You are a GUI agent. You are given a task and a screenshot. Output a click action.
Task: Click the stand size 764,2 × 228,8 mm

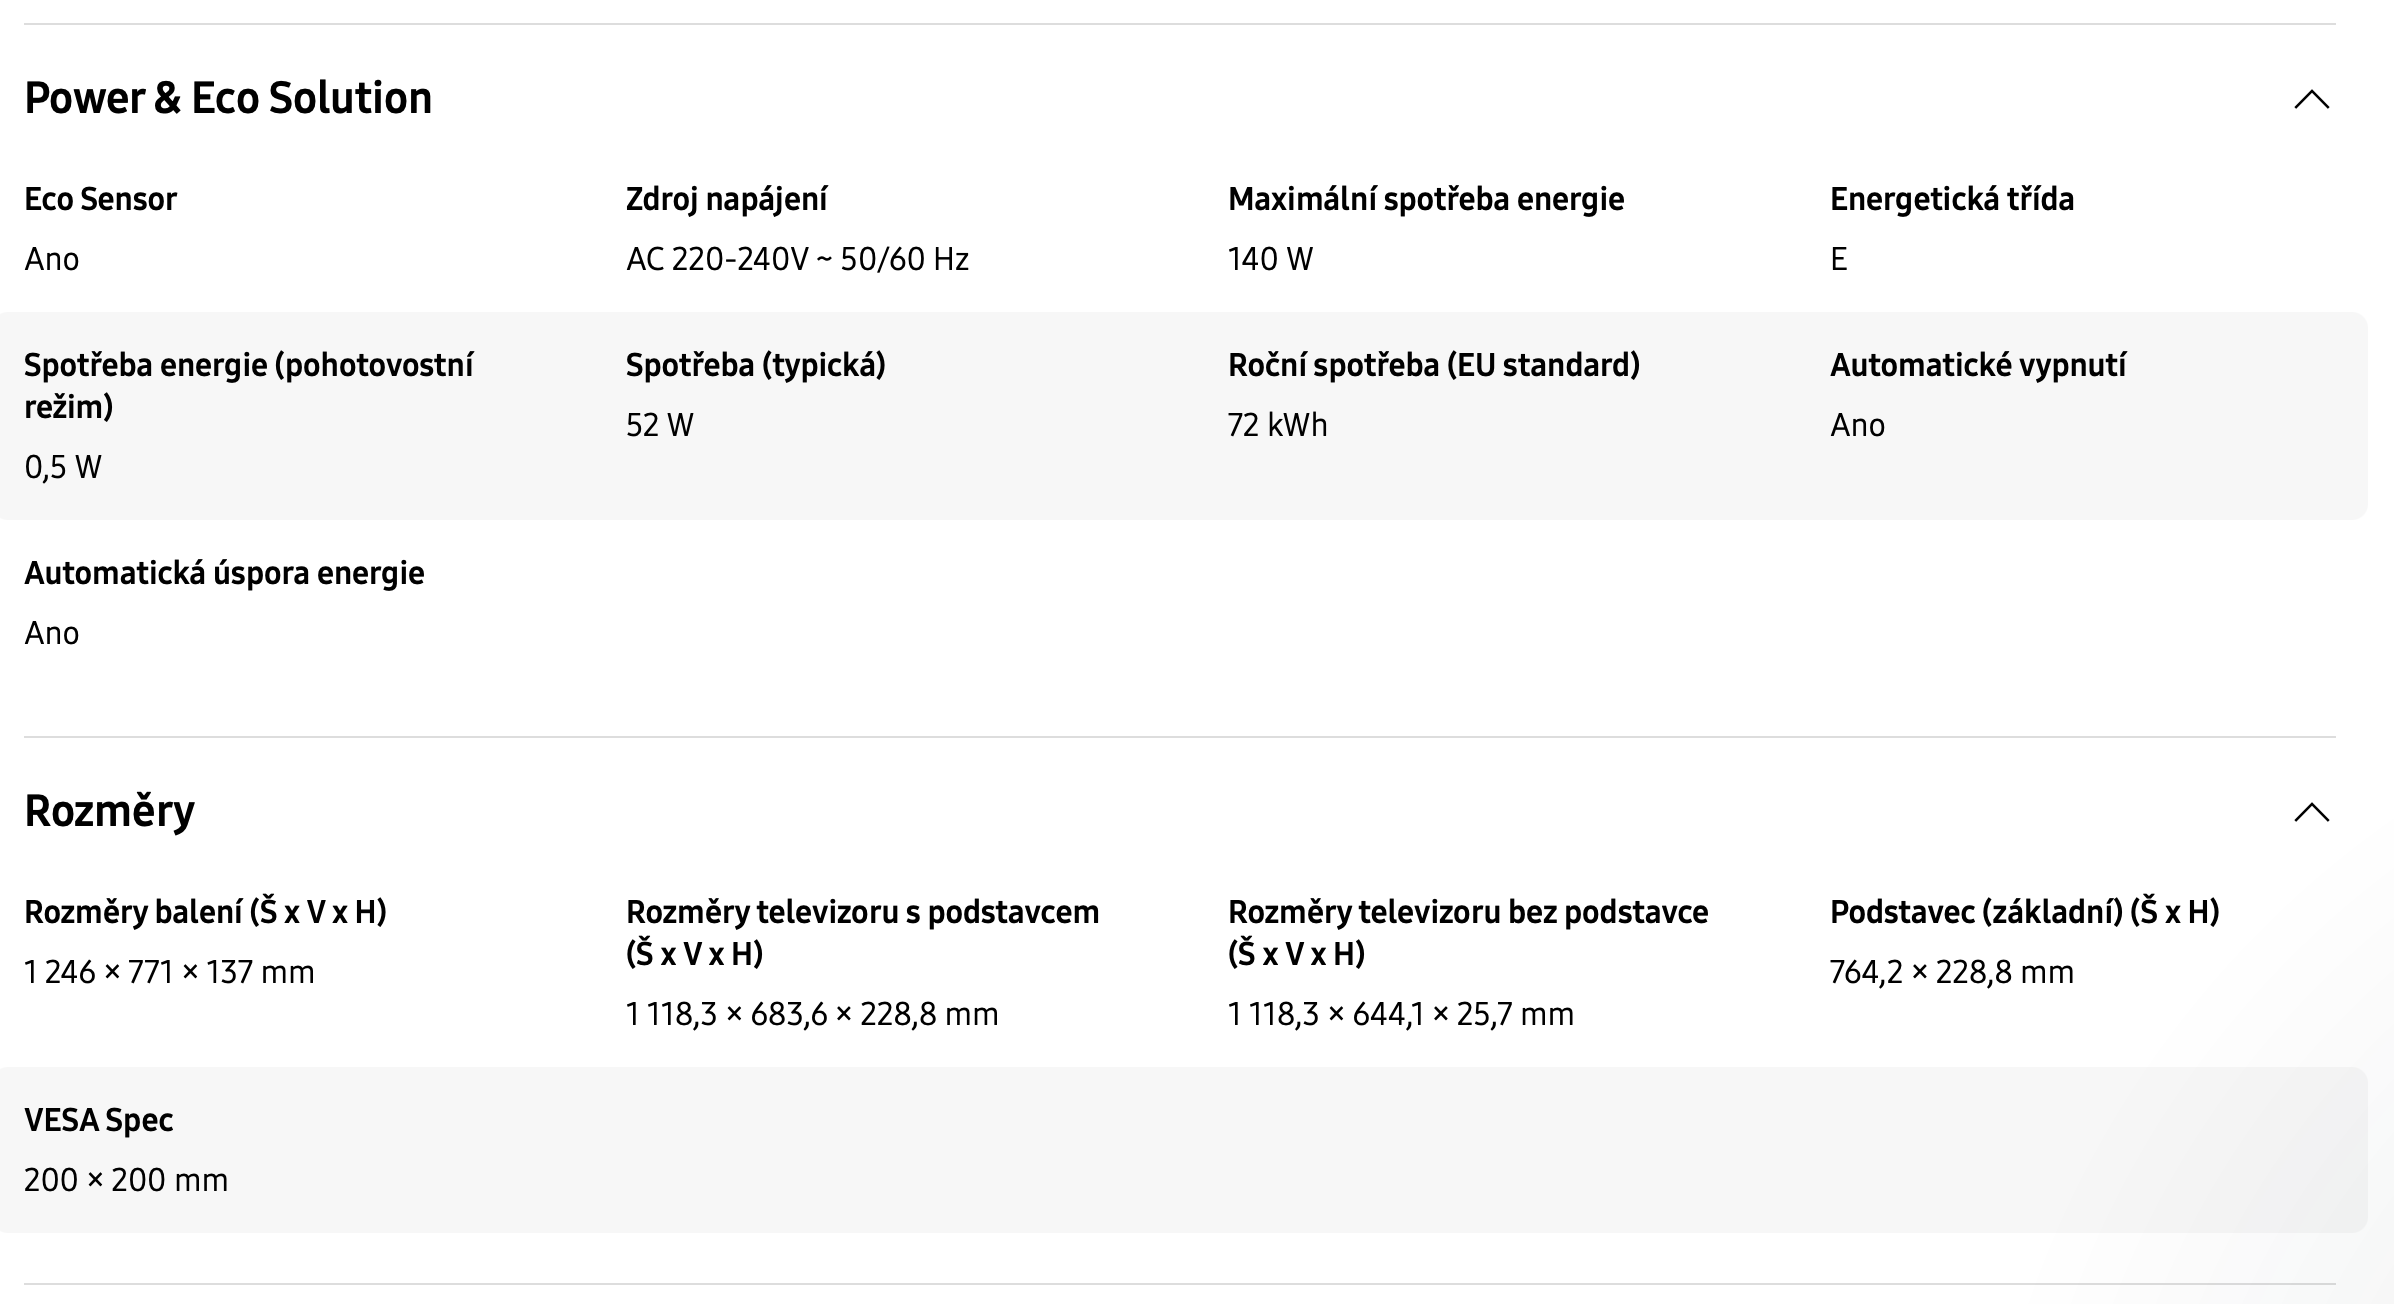click(1951, 972)
